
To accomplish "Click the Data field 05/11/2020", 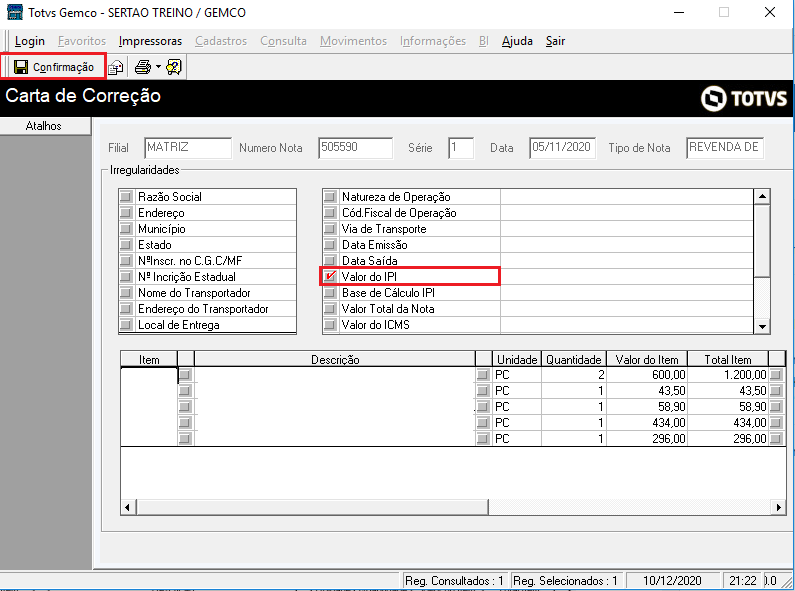I will (x=562, y=147).
